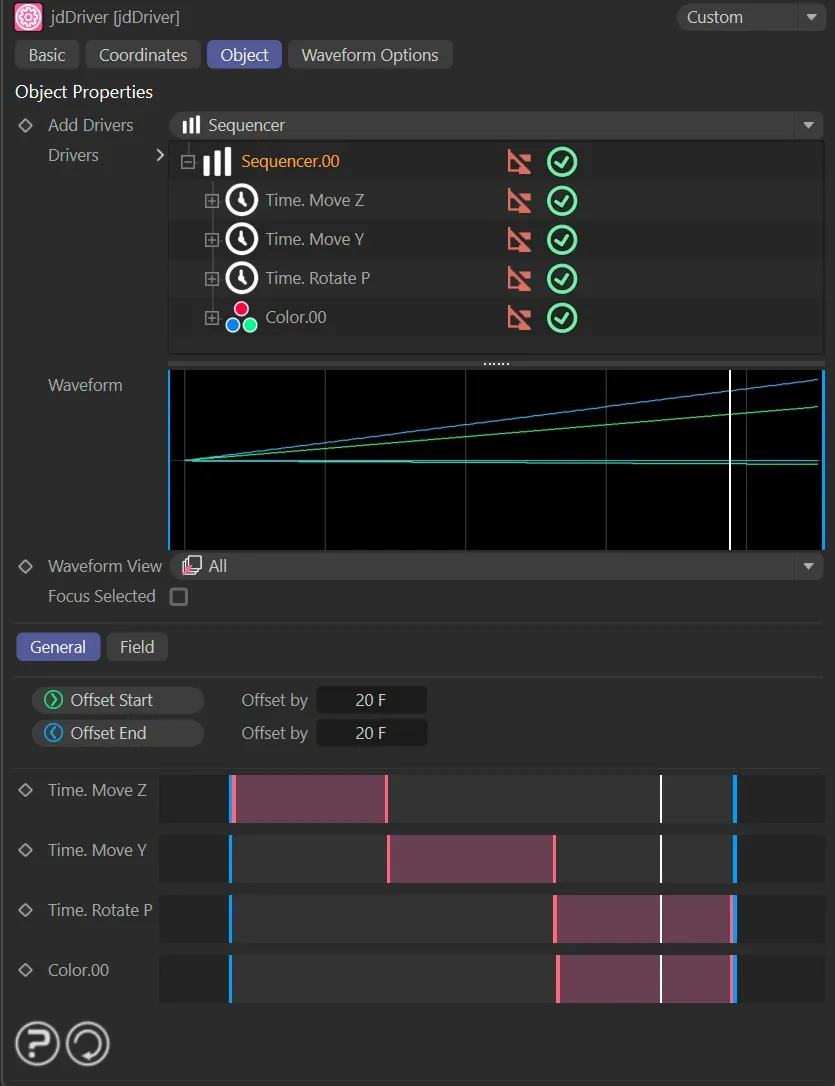Screen dimensions: 835x1086
Task: Click the Offset by 20 F input field
Action: (371, 699)
